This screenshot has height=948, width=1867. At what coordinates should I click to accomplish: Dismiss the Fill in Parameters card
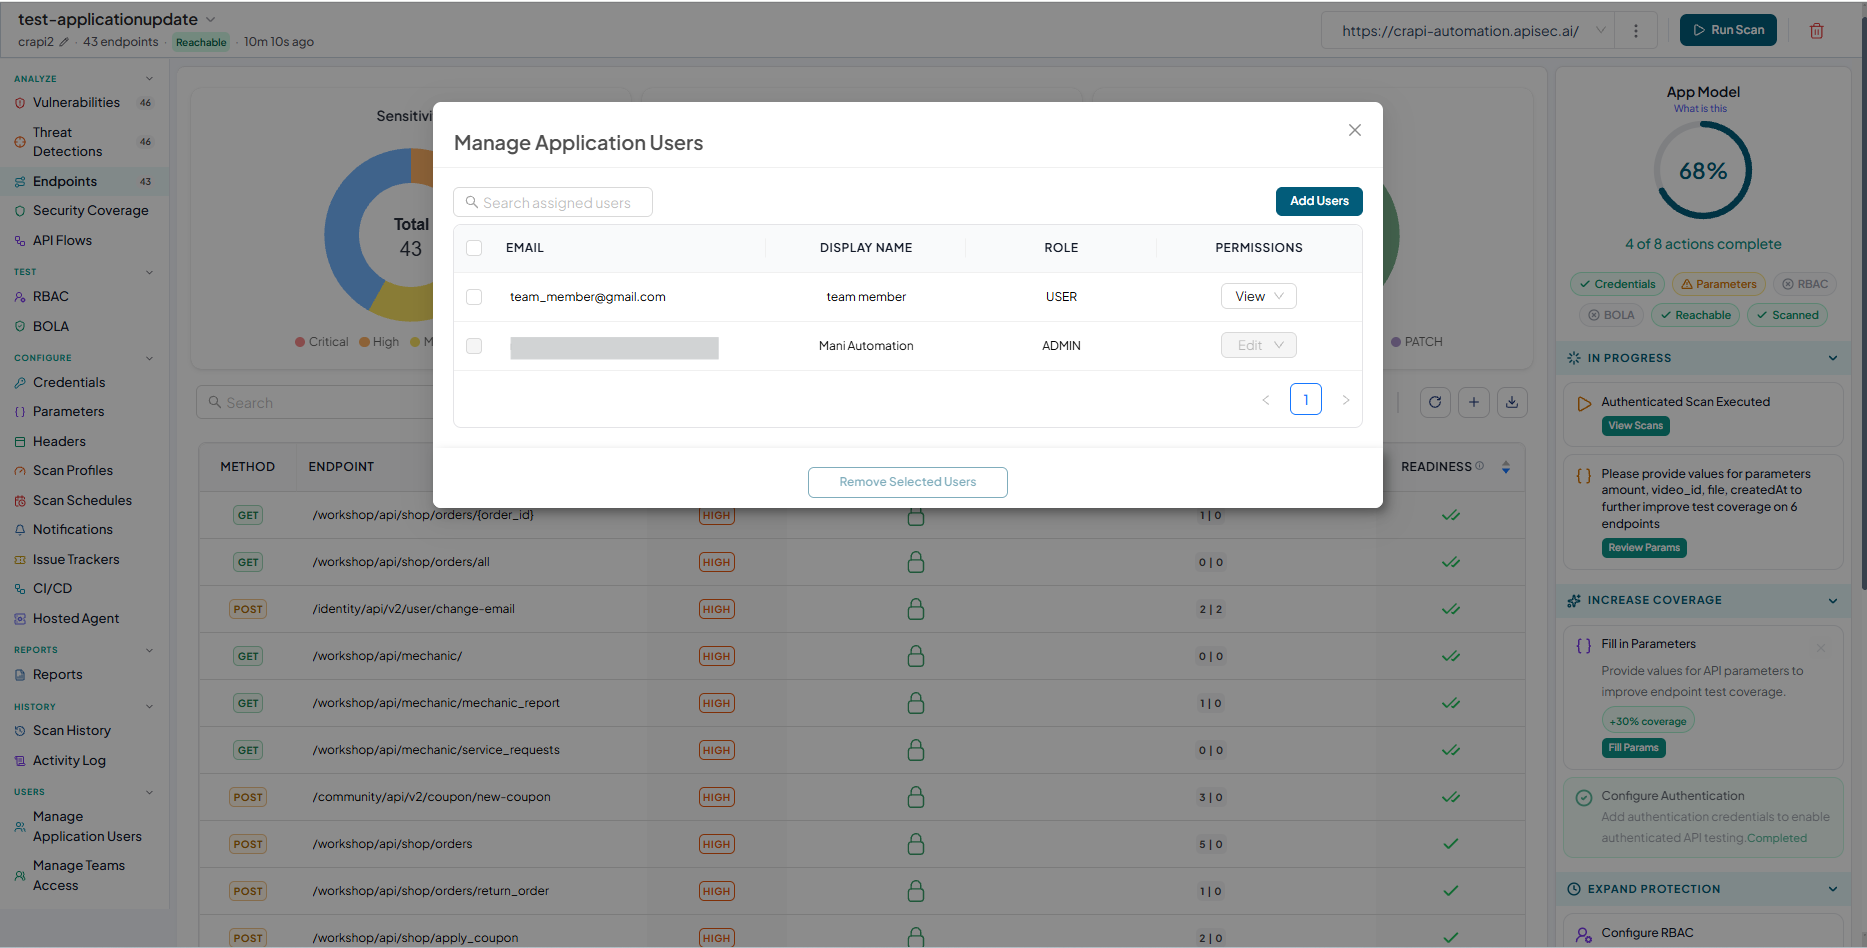click(1821, 648)
